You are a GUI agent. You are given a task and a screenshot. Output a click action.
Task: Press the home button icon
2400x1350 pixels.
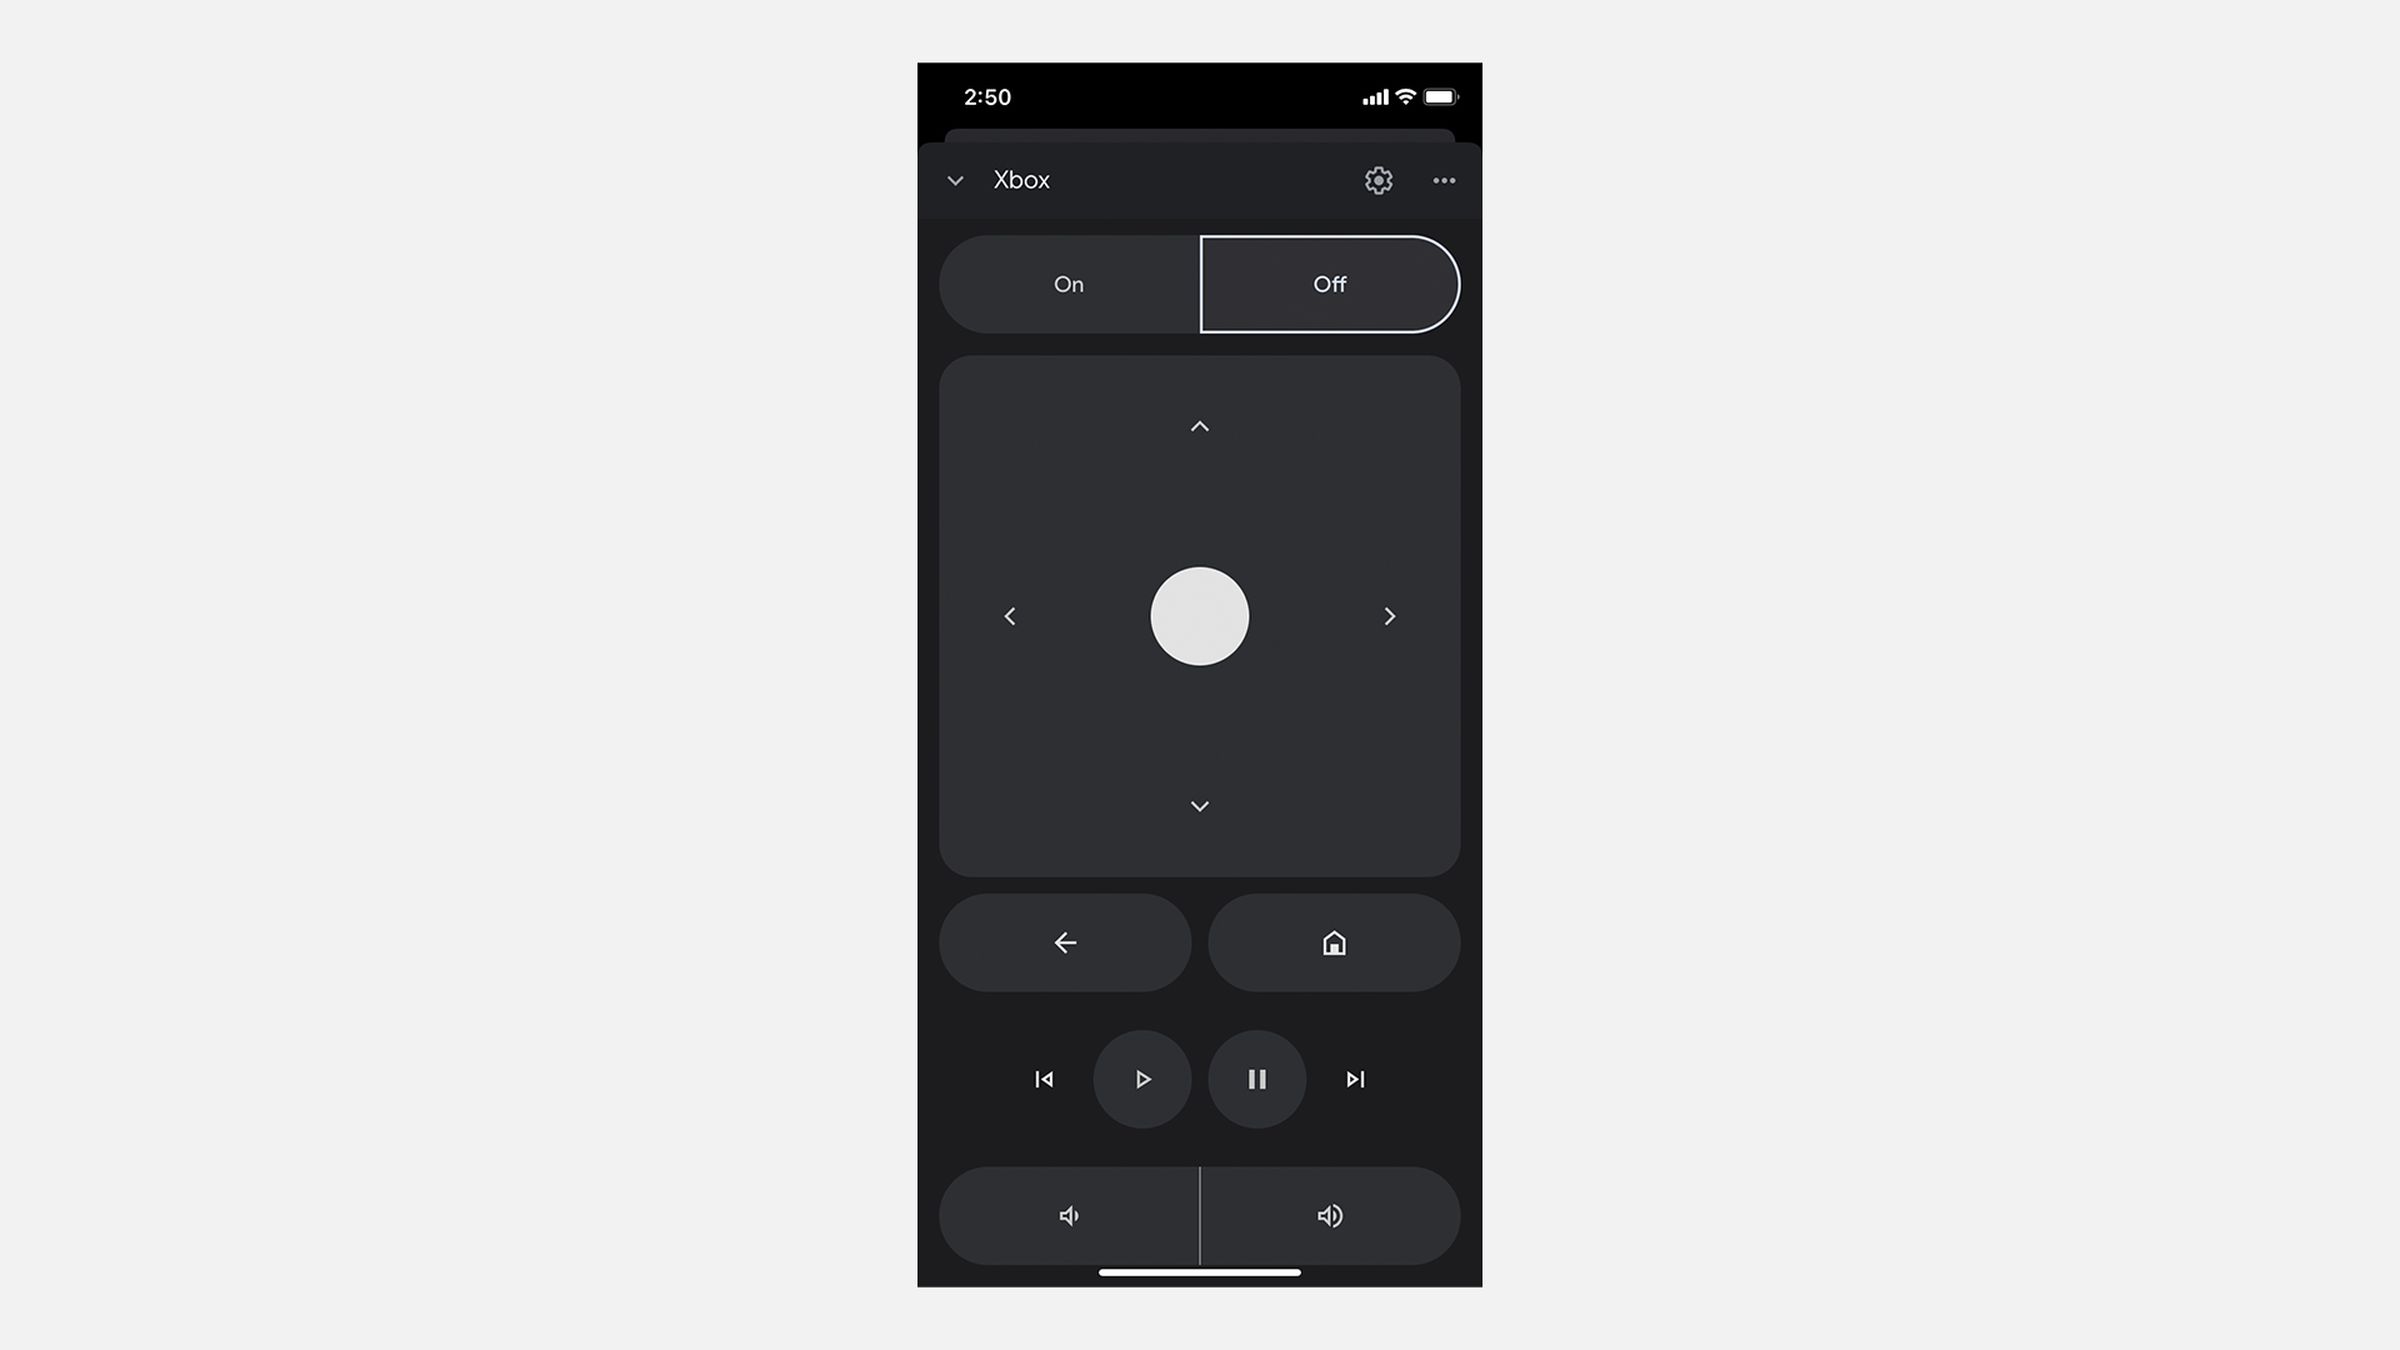[x=1334, y=943]
